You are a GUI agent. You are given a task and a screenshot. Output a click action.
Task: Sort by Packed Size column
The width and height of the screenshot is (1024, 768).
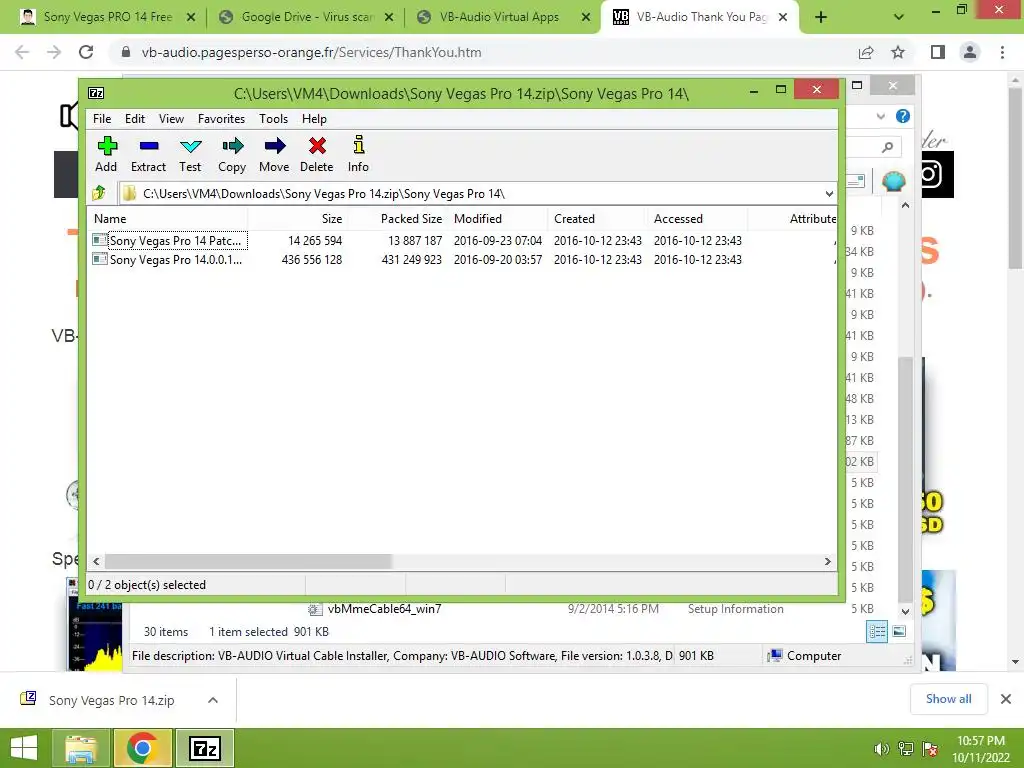(x=397, y=219)
